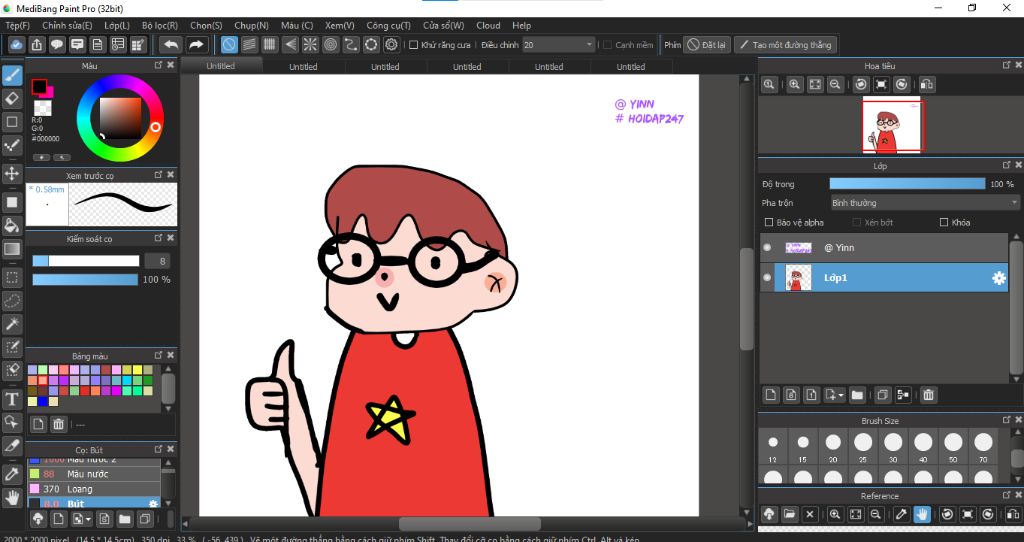1024x542 pixels.
Task: Select the @ Yinn layer row
Action: click(884, 247)
